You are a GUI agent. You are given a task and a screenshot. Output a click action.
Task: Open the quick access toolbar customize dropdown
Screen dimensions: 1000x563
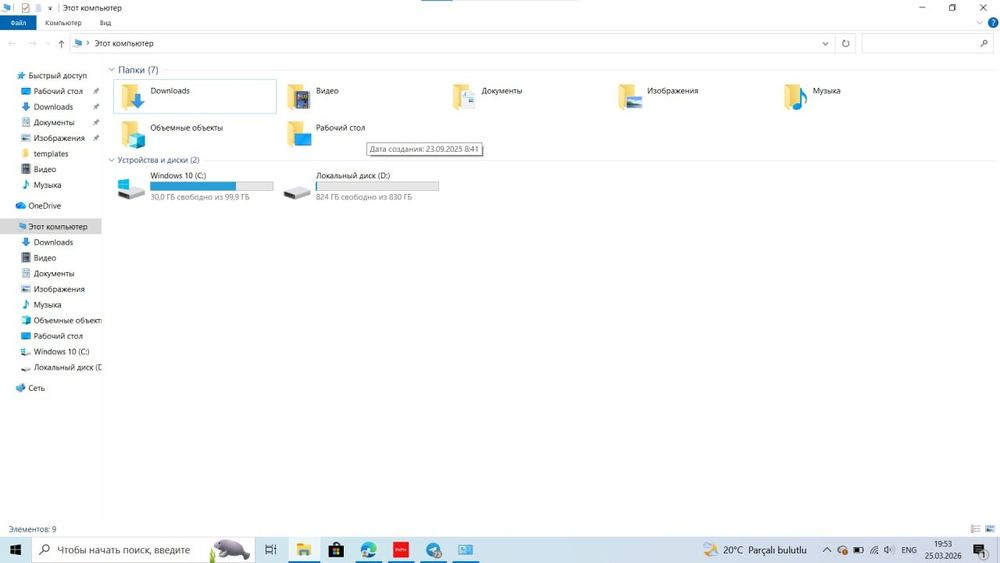tap(50, 8)
